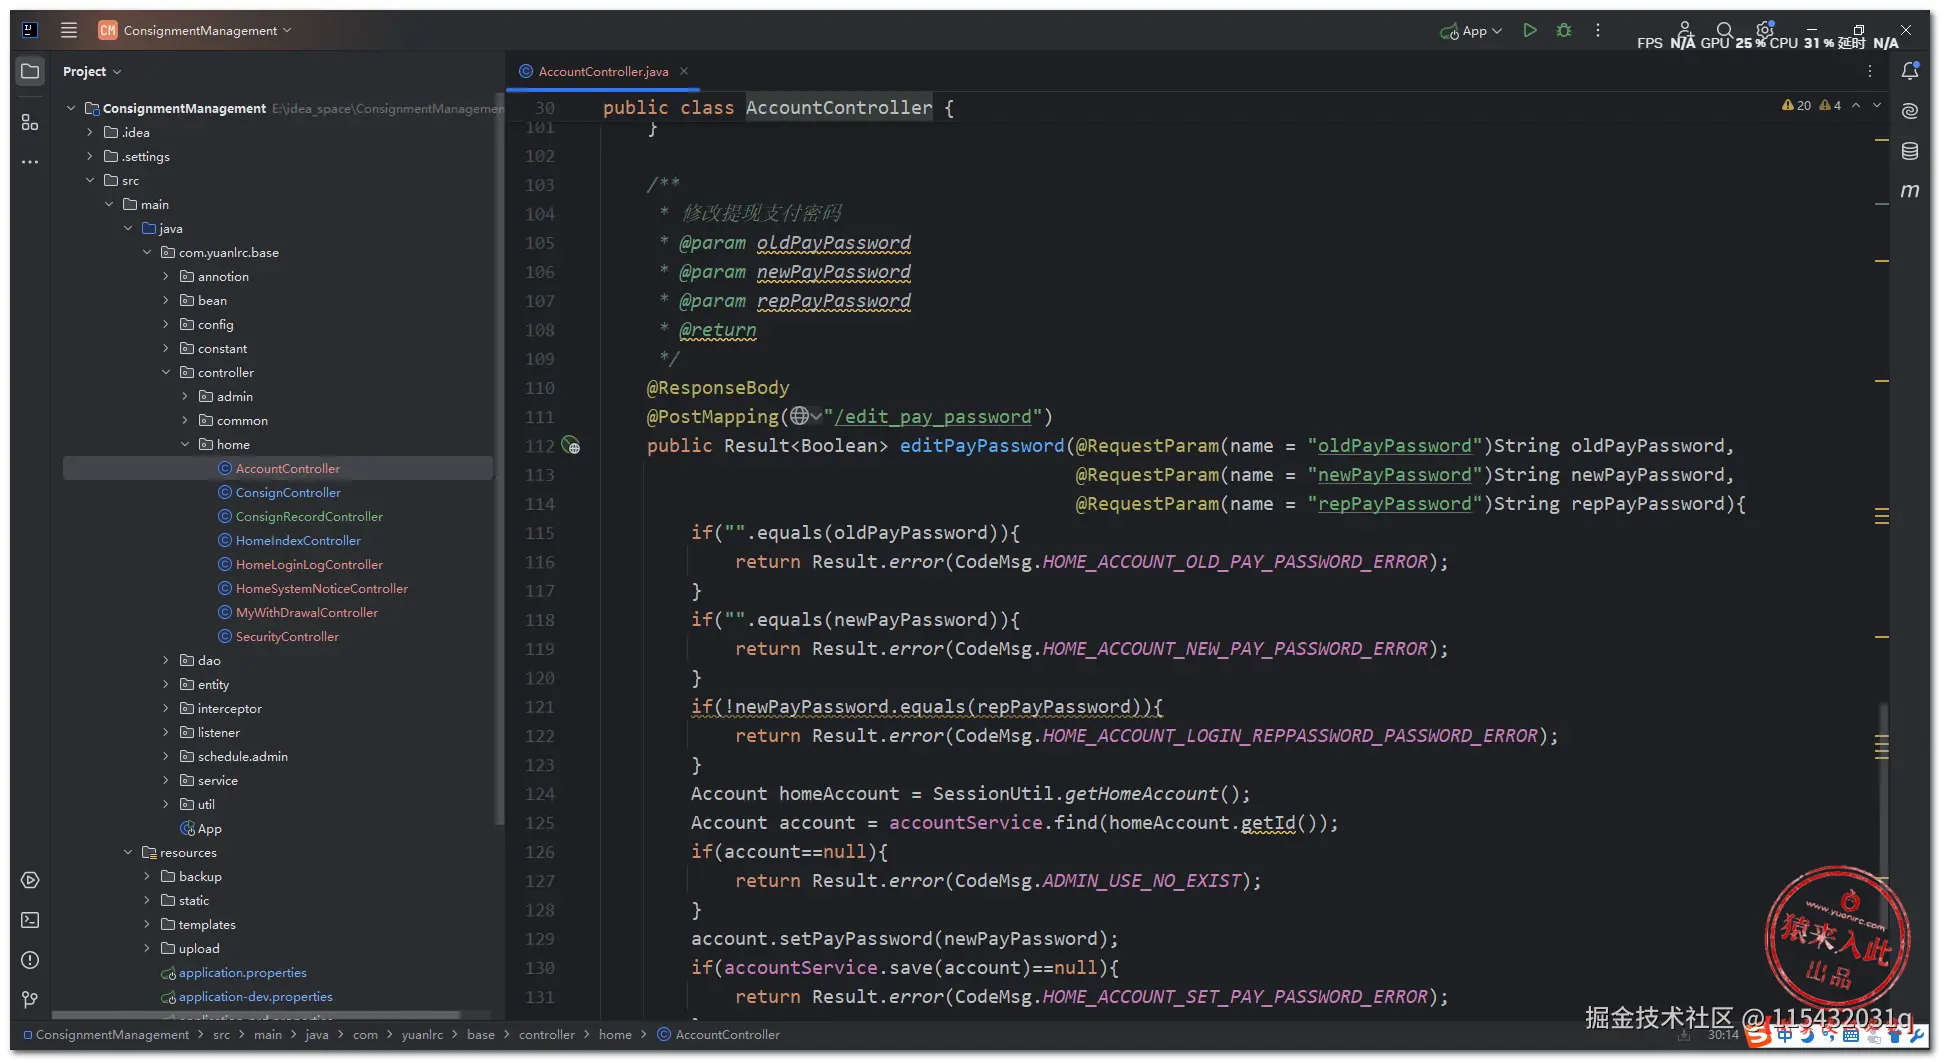Click the controller breadcrumb in the navigation bar
The width and height of the screenshot is (1941, 1061).
tap(547, 1035)
